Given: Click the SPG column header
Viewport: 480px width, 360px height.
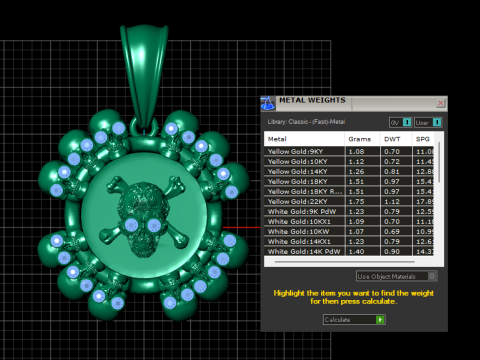Looking at the screenshot, I should [x=423, y=139].
